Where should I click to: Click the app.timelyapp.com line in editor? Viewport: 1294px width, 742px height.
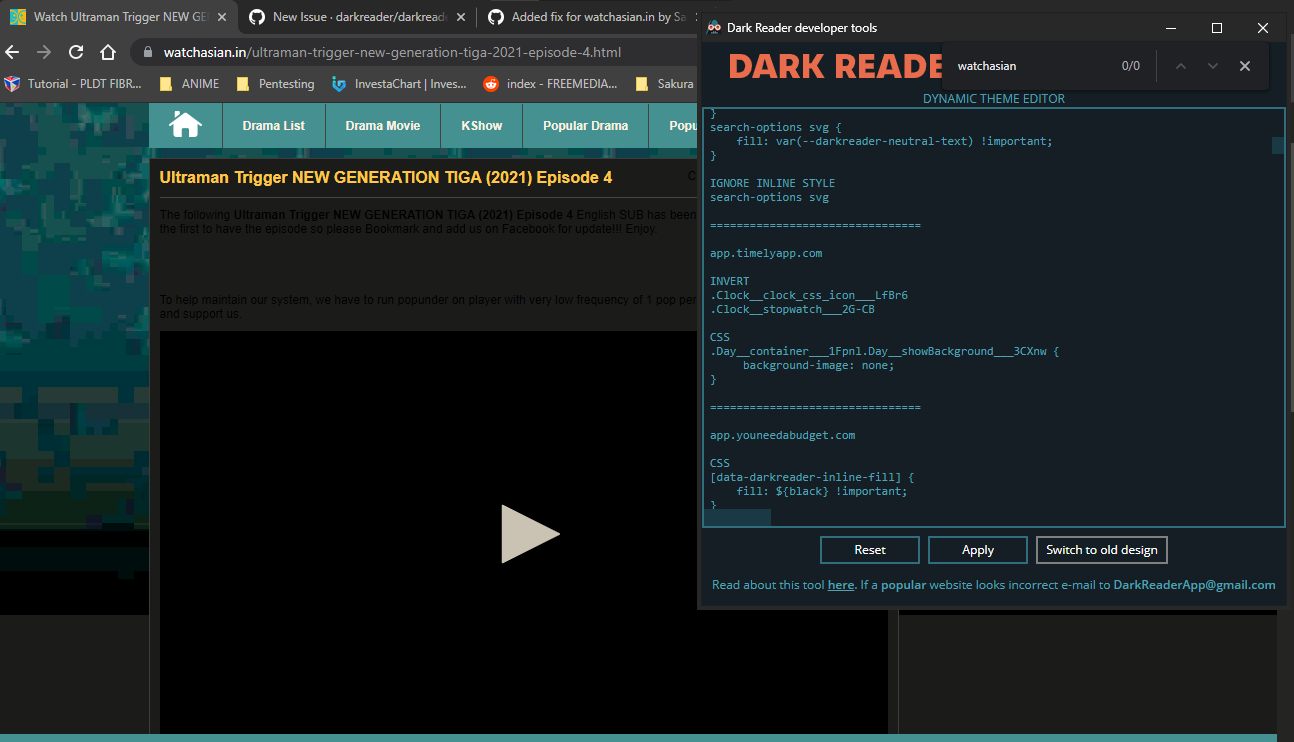(x=766, y=254)
